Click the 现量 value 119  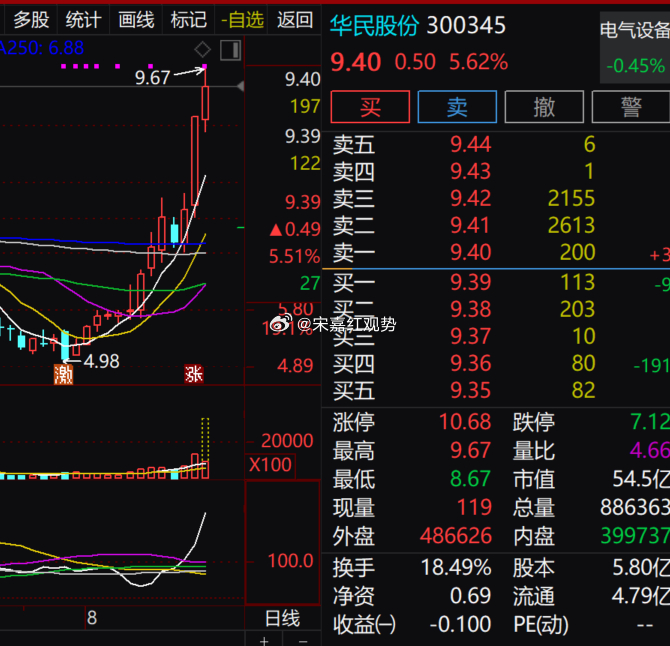pyautogui.click(x=474, y=507)
